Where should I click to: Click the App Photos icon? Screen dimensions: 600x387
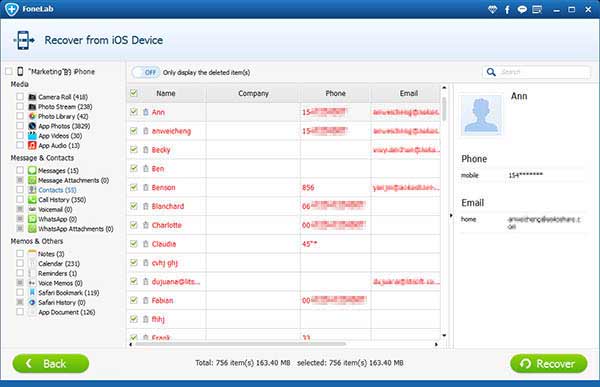[32, 126]
